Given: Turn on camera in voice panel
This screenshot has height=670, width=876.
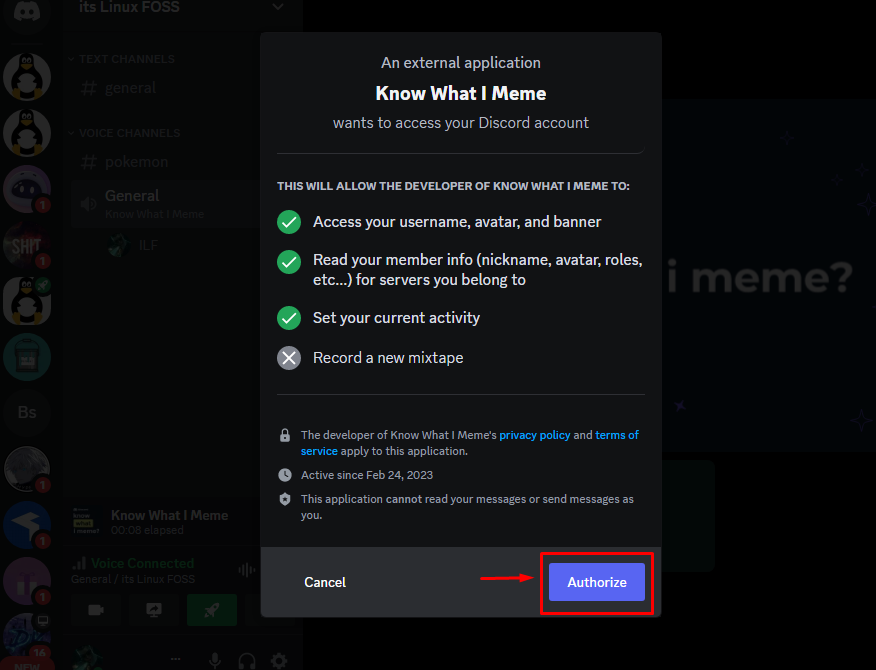Looking at the screenshot, I should point(96,610).
